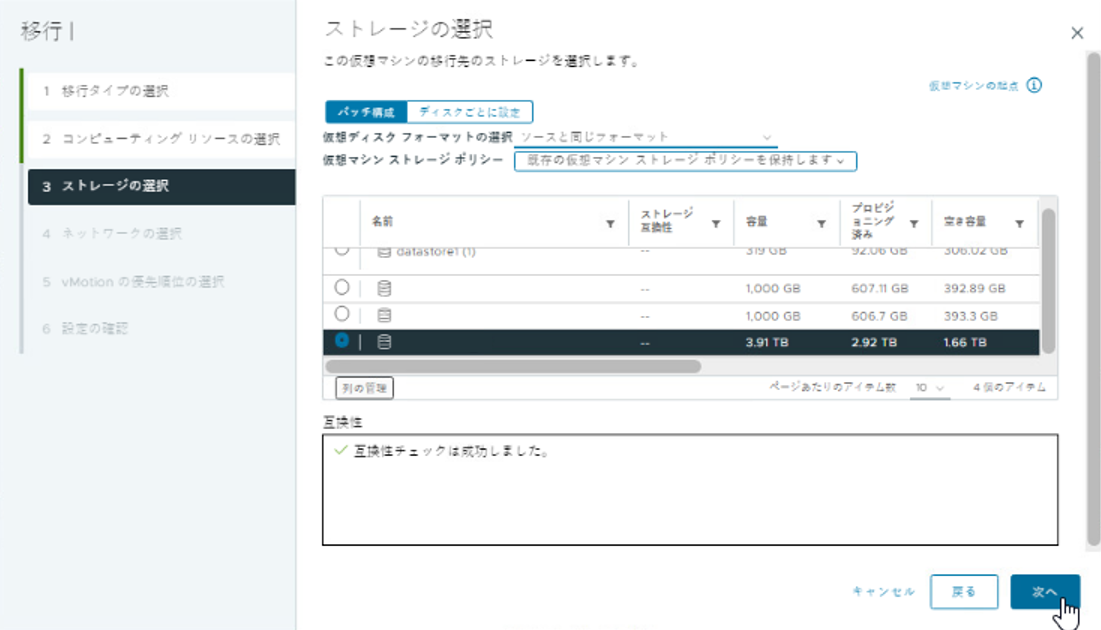Change the items-per-page dropdown showing 10
Screen dimensions: 1101x630
(x=928, y=387)
